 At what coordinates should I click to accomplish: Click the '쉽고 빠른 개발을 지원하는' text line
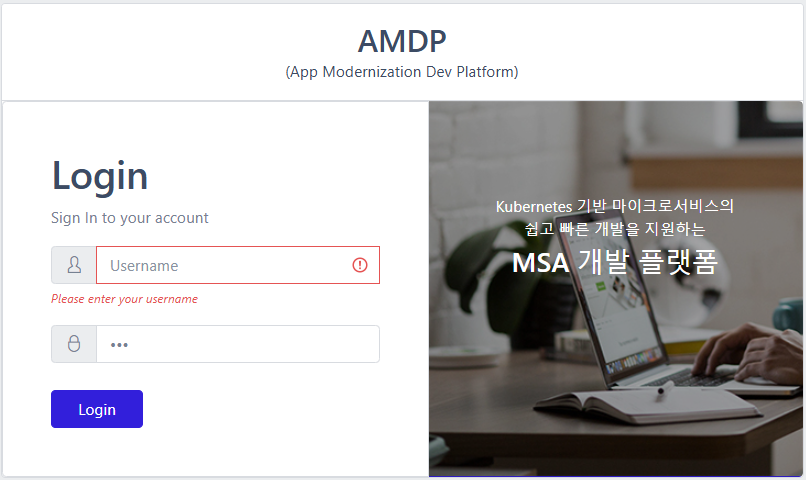click(x=615, y=229)
